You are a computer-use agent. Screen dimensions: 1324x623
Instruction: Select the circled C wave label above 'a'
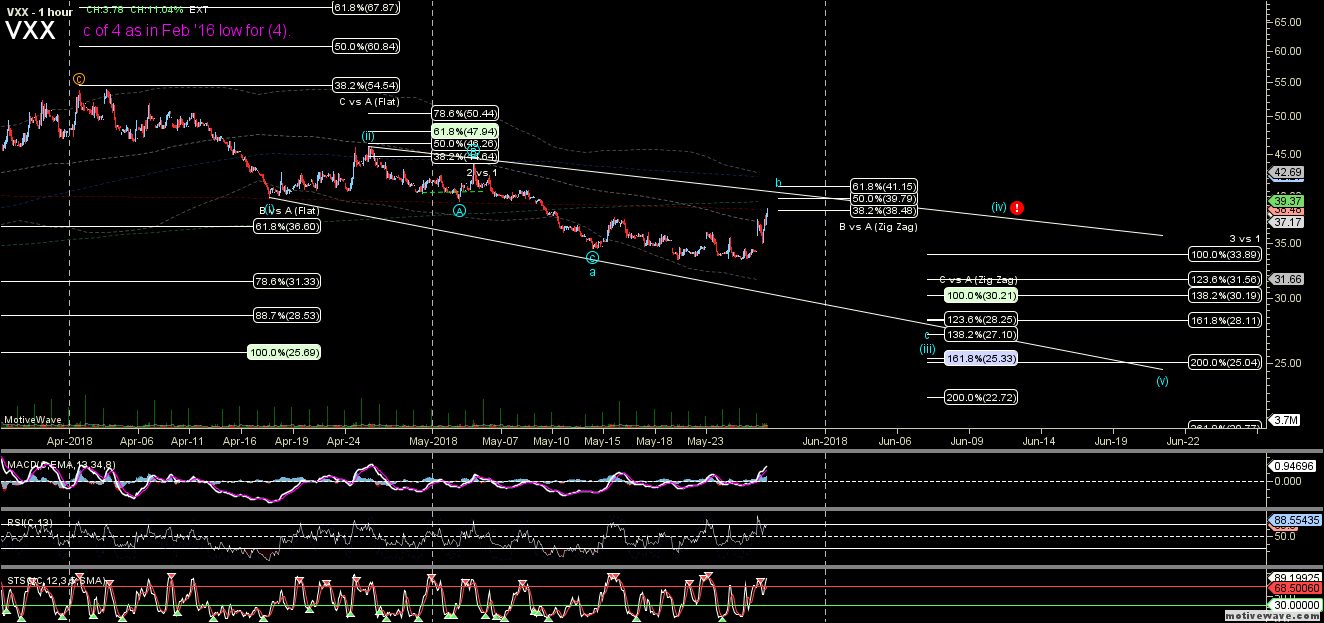592,256
